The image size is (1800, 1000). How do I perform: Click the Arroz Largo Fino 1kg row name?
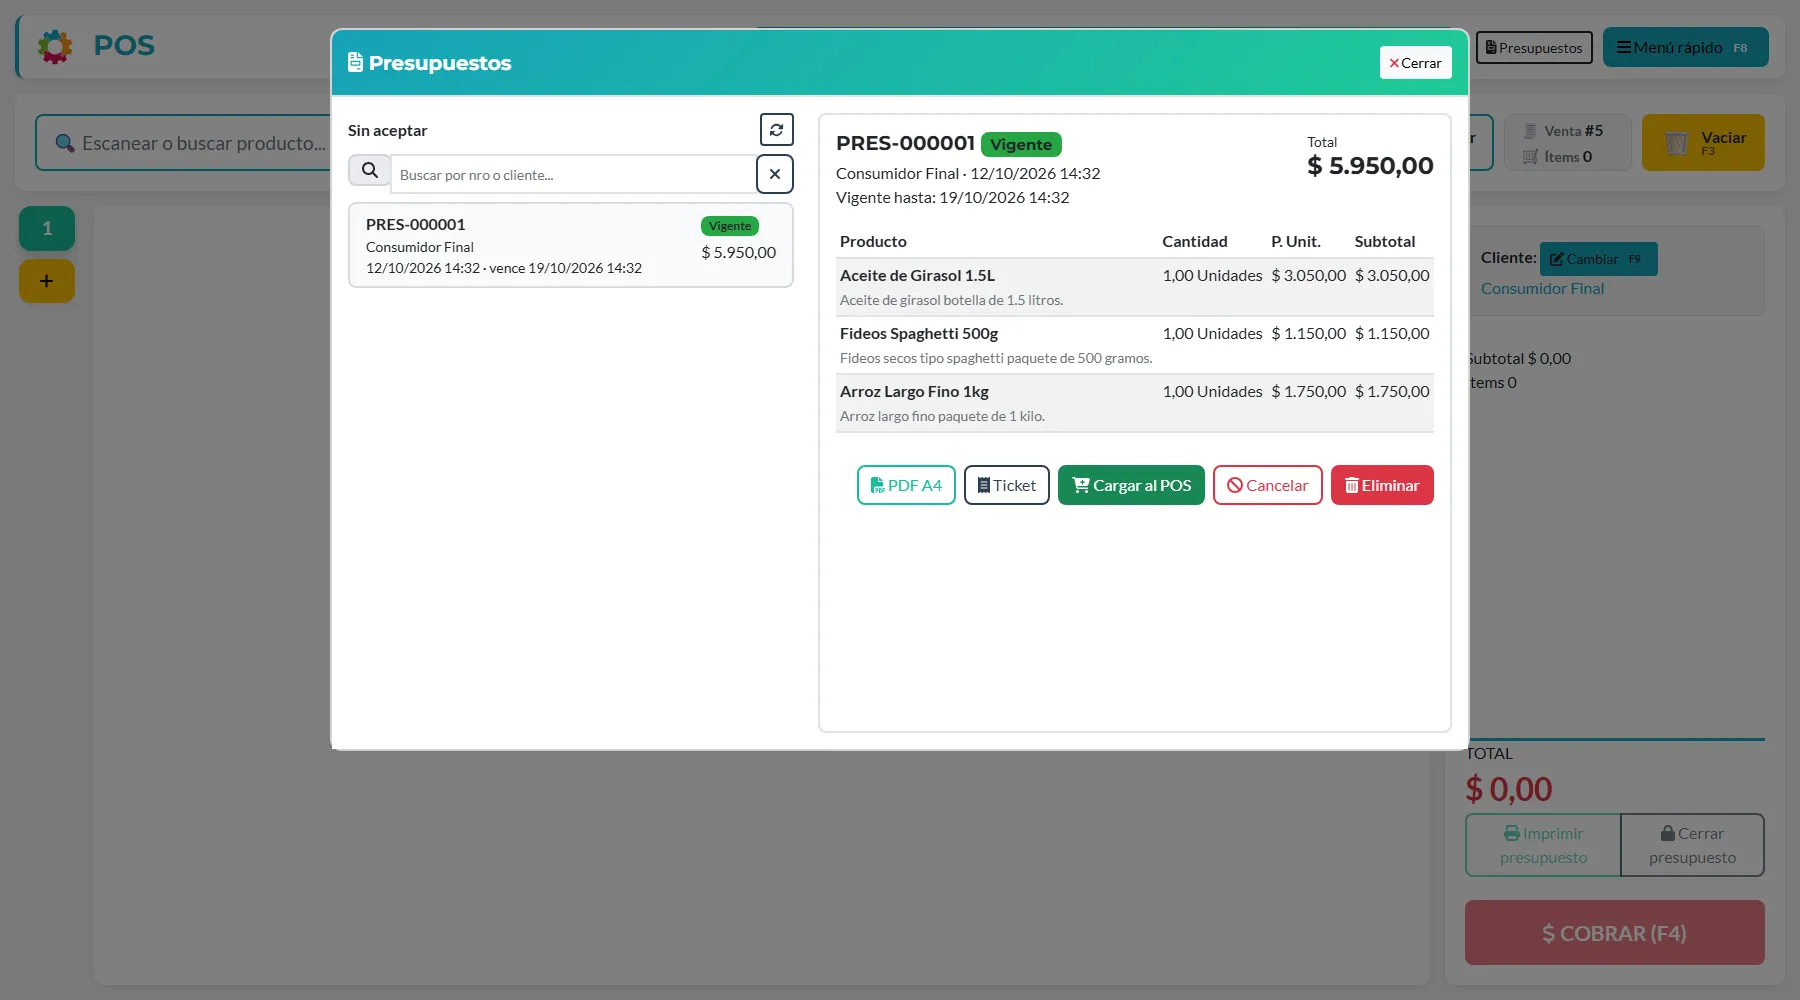(914, 392)
